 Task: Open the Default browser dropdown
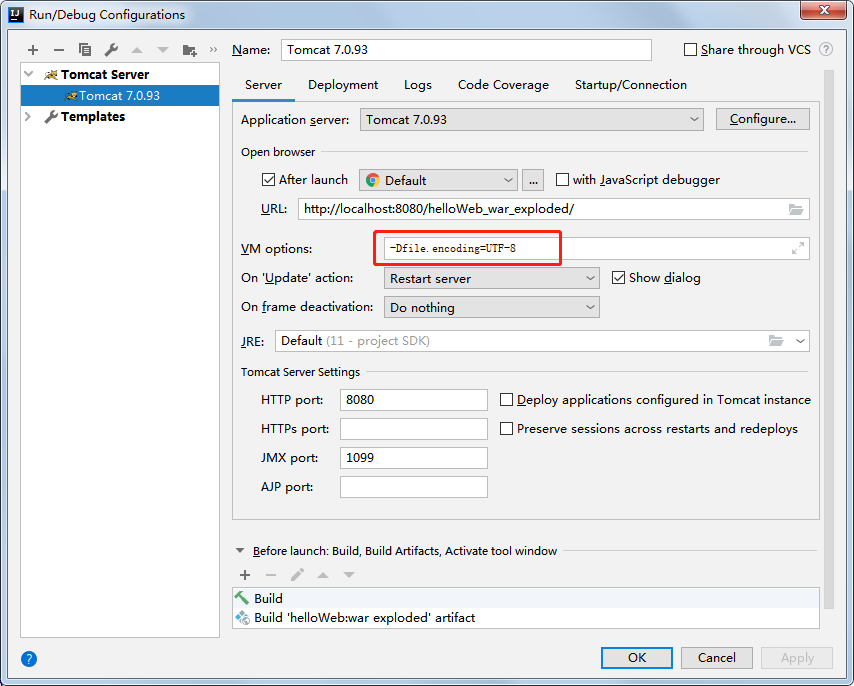438,180
